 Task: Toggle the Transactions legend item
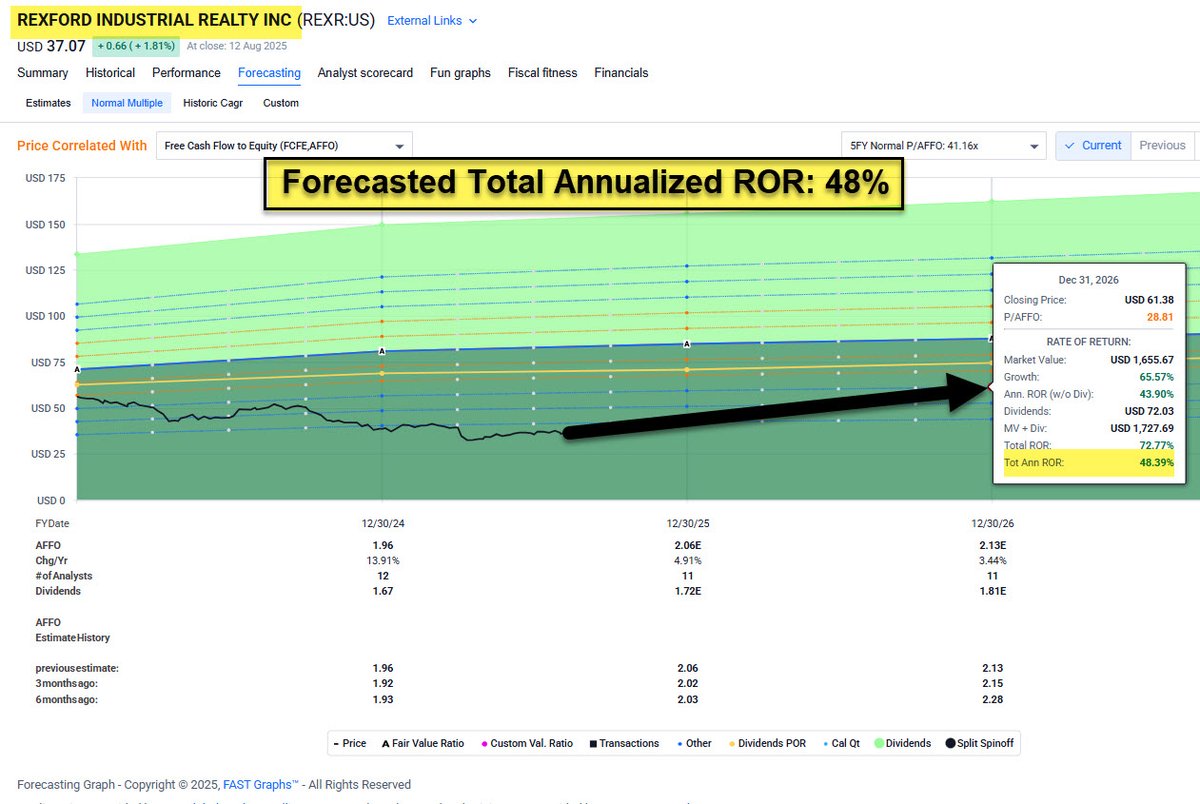[x=624, y=743]
